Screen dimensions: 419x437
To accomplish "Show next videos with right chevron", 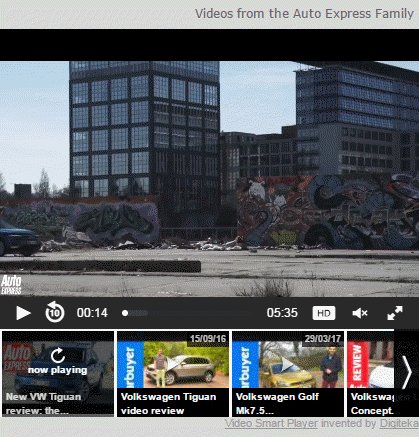I will [407, 372].
